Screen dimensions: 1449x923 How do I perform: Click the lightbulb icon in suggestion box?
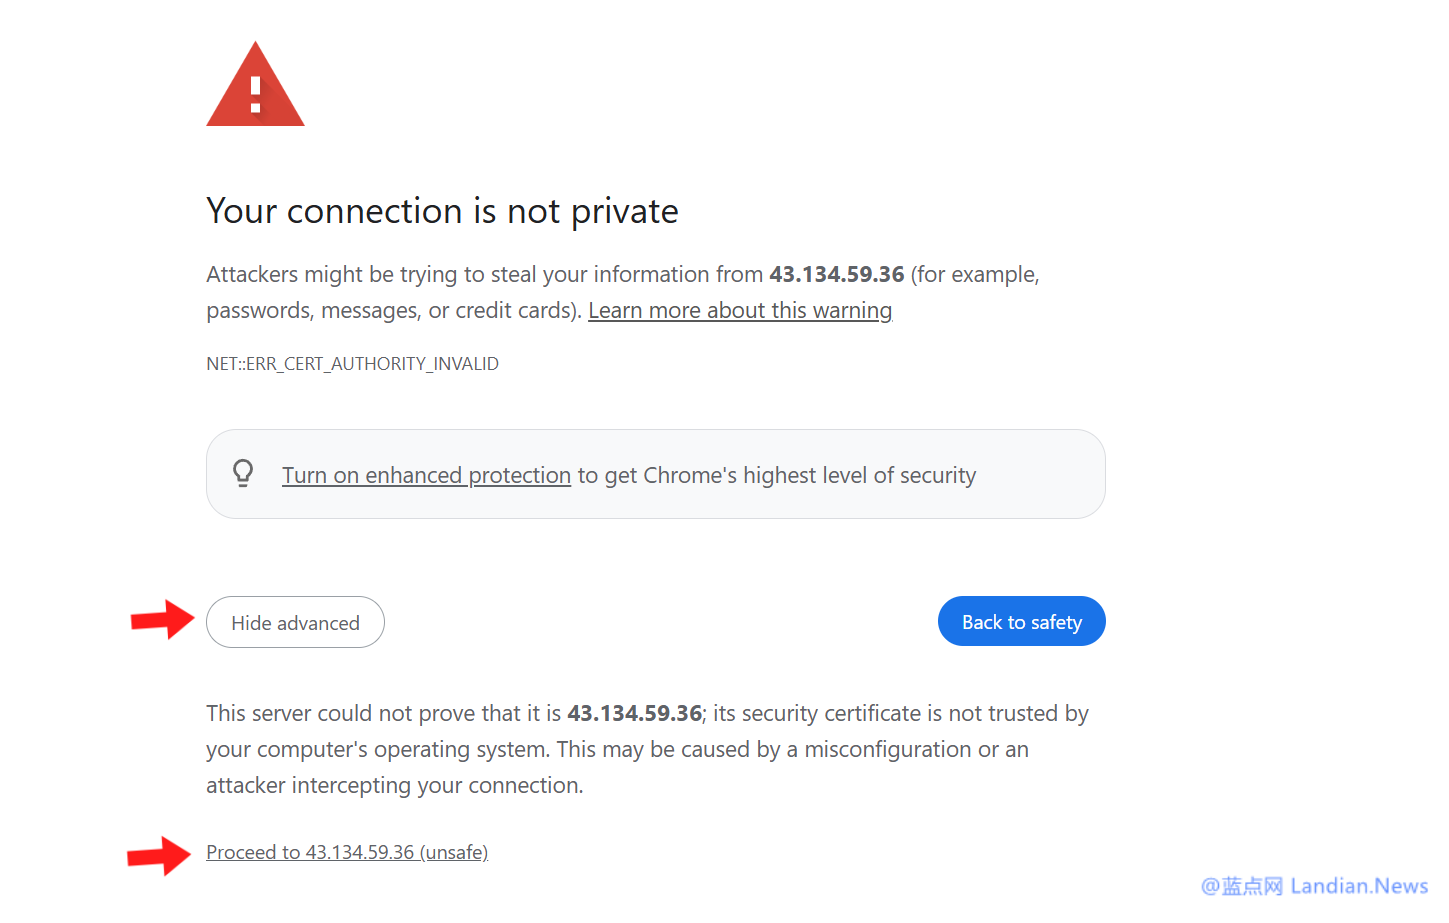243,473
